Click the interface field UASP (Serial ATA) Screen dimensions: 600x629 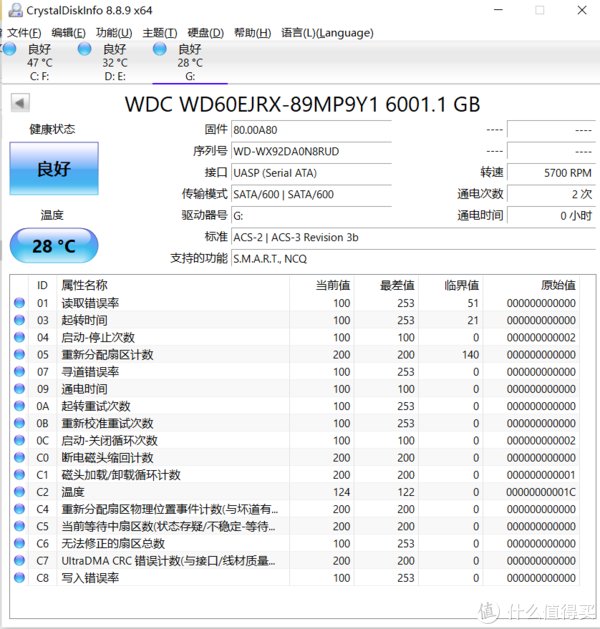pos(312,173)
